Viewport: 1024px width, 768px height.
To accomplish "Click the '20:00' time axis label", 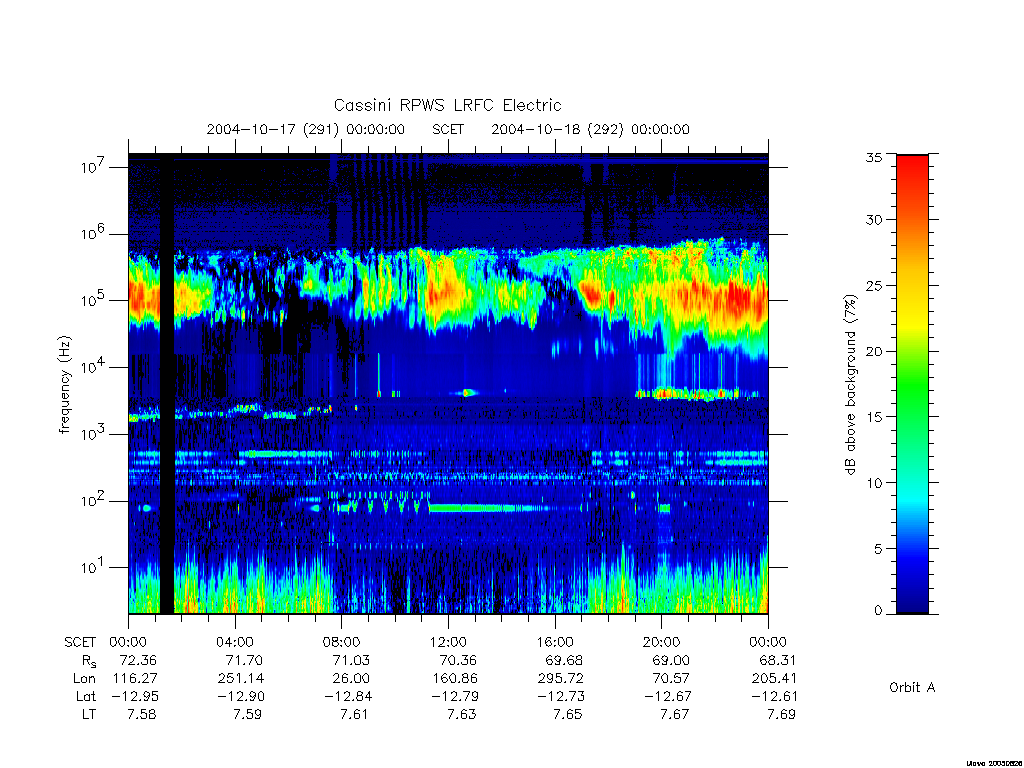I will click(x=662, y=642).
